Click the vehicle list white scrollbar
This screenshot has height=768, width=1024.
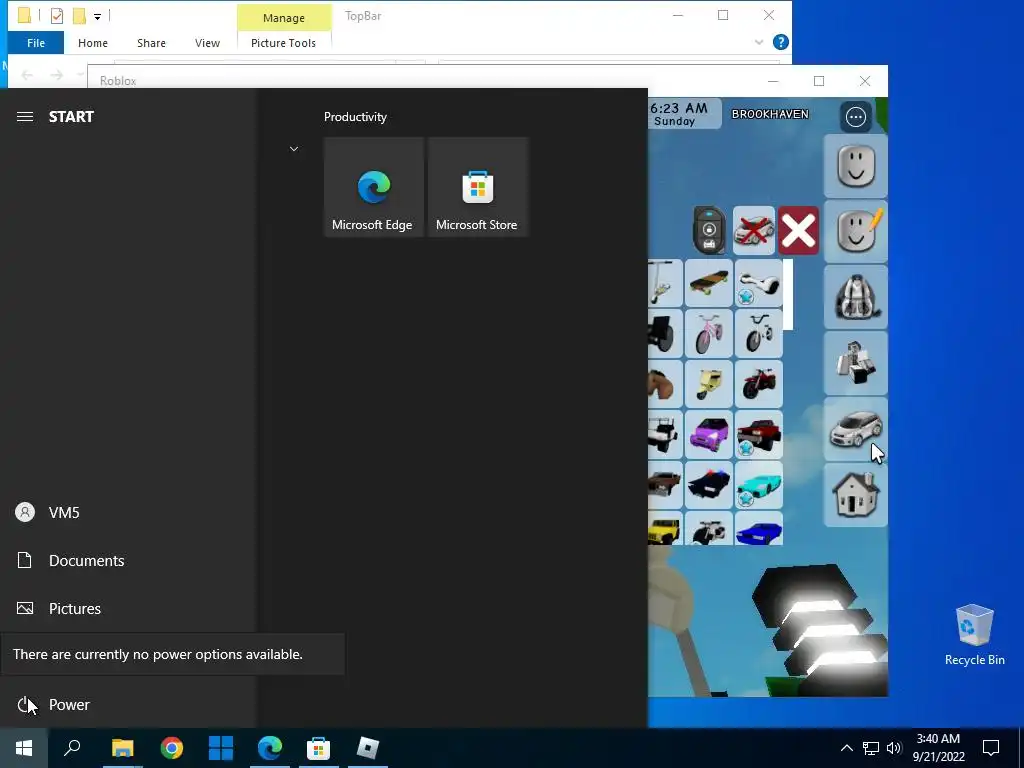pyautogui.click(x=788, y=295)
